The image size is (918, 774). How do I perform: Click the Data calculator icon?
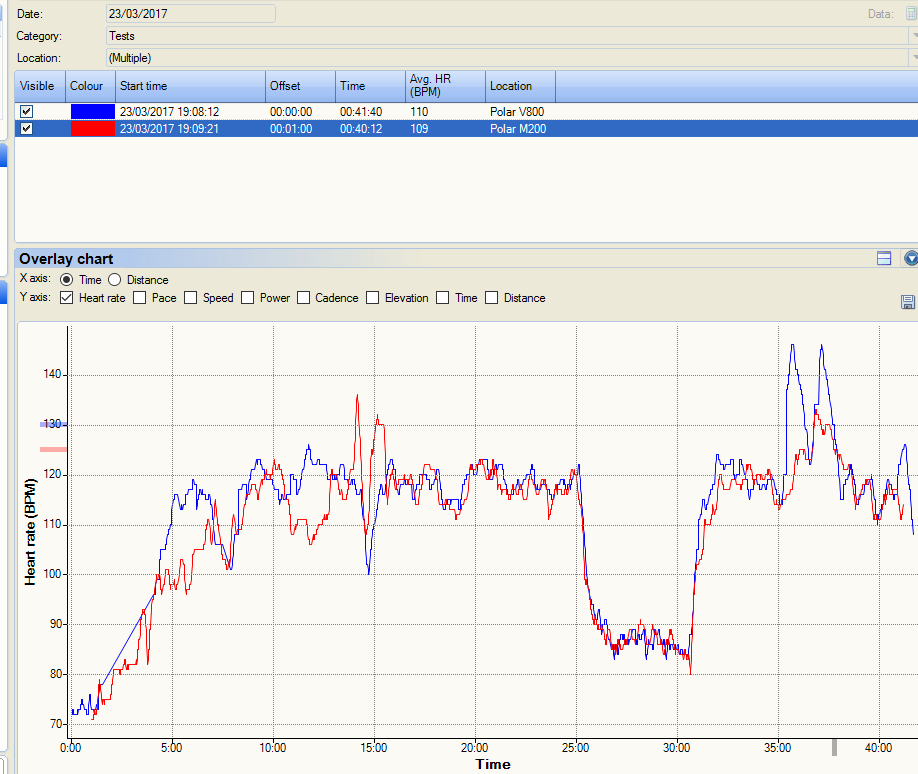point(912,14)
